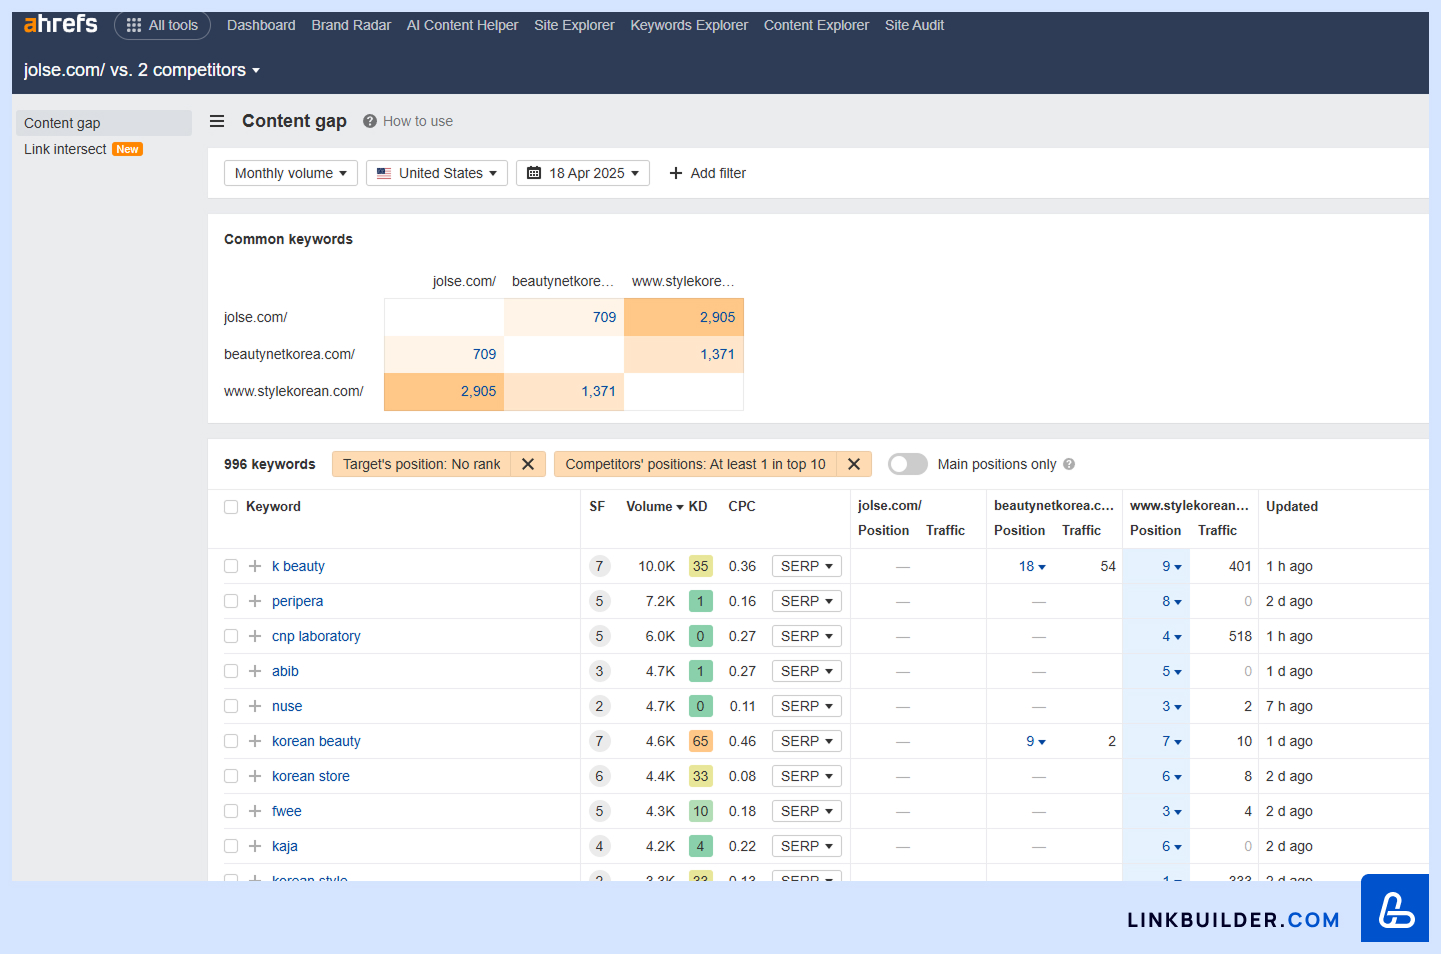Expand plus icon for k beauty keyword
The height and width of the screenshot is (954, 1441).
coord(255,566)
